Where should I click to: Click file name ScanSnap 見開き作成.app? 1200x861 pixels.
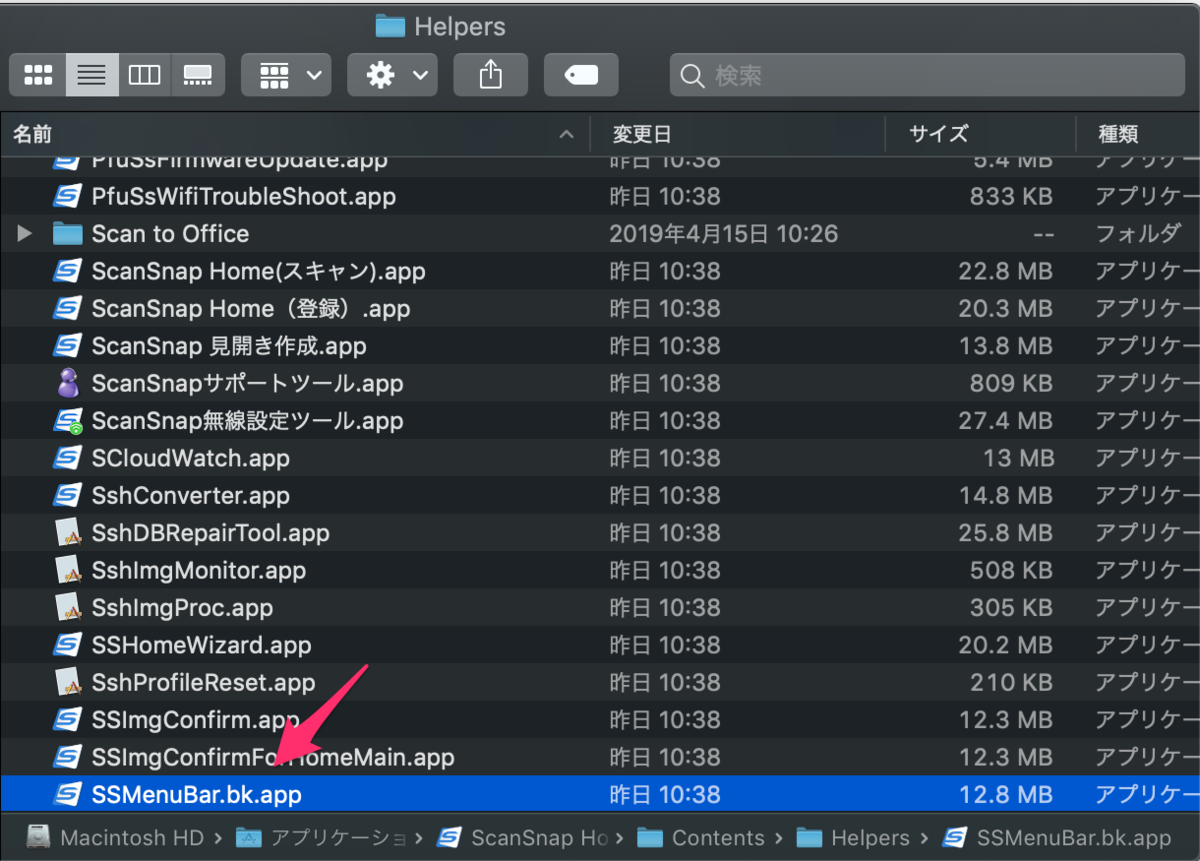pyautogui.click(x=228, y=346)
